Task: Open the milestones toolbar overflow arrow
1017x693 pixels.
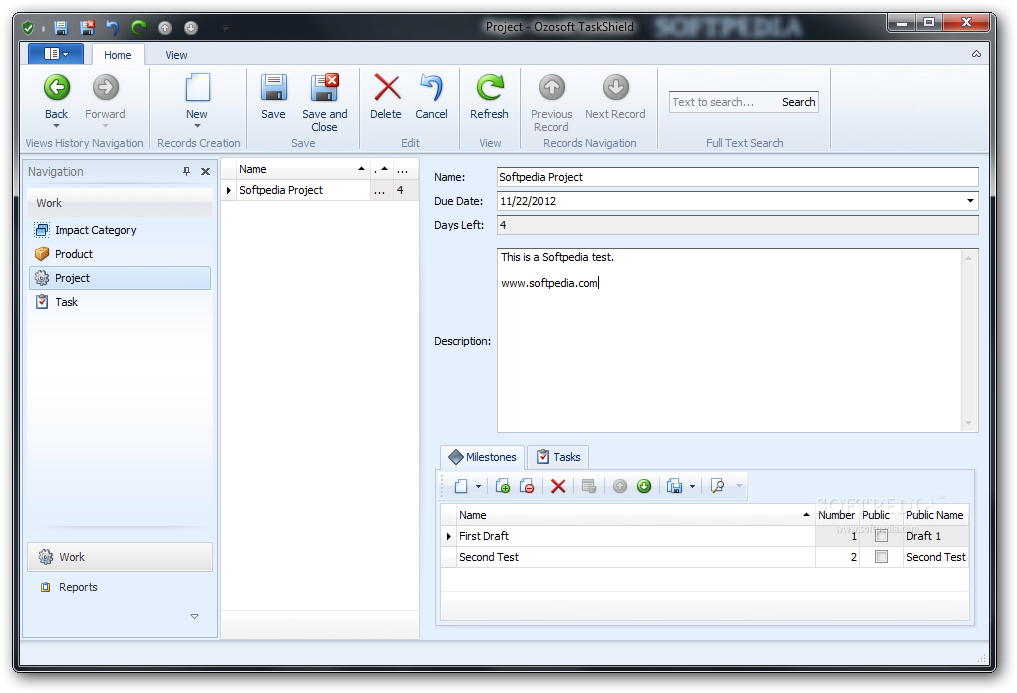Action: [x=739, y=486]
